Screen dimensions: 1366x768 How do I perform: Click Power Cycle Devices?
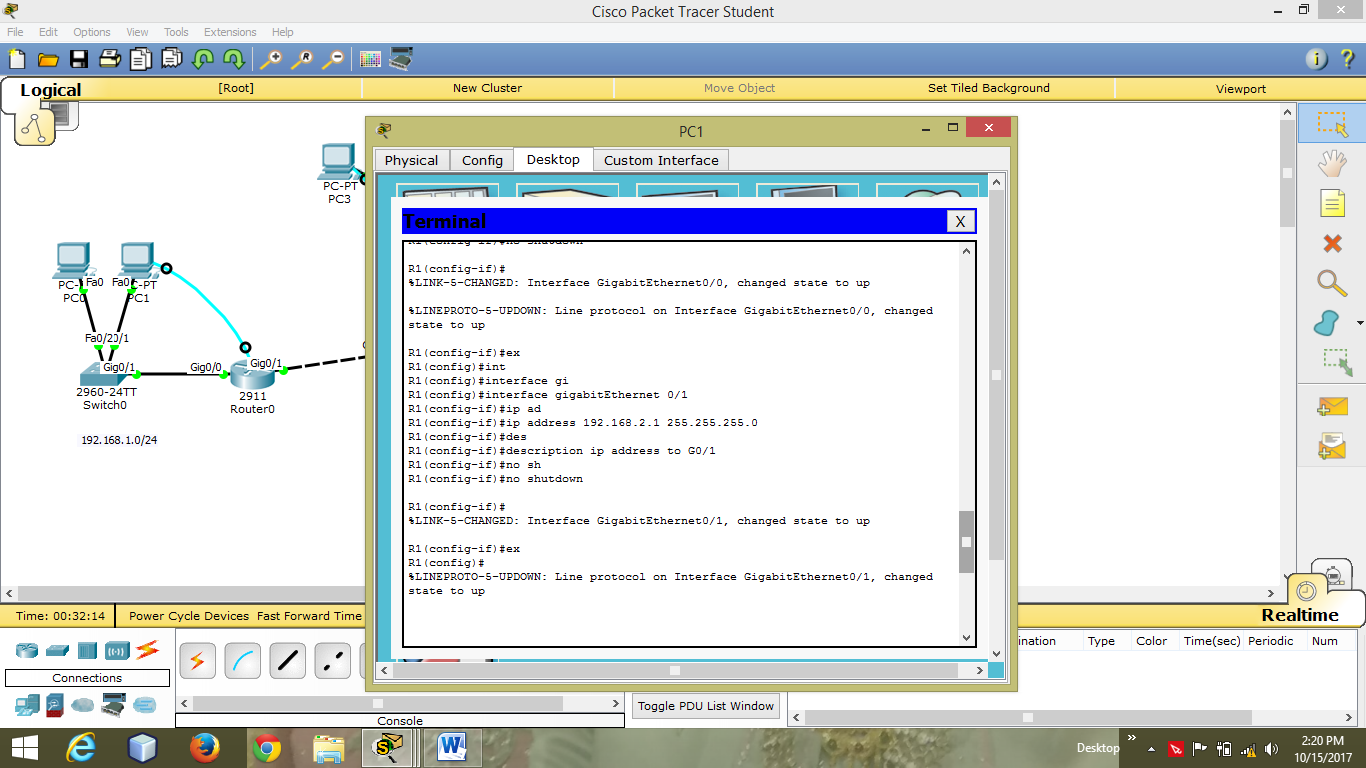[x=189, y=616]
